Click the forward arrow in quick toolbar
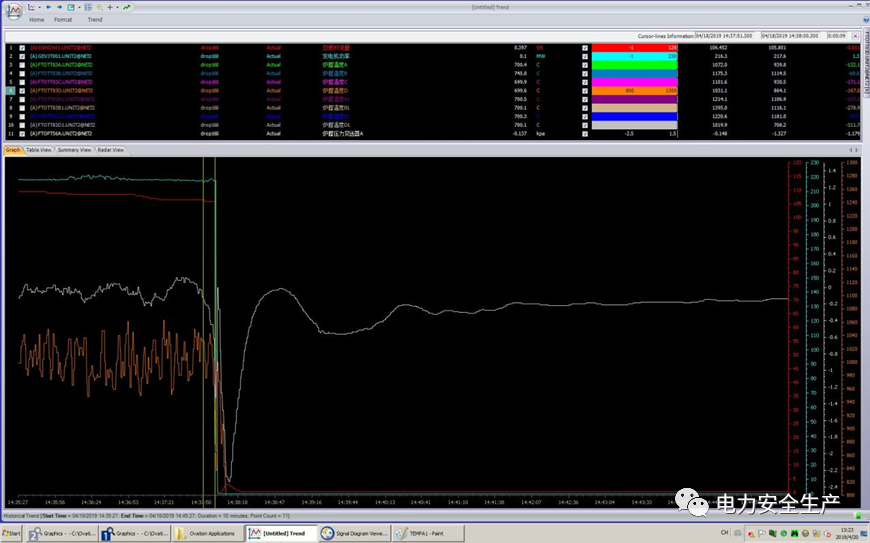Screen dimensions: 870x543 [x=60, y=7]
